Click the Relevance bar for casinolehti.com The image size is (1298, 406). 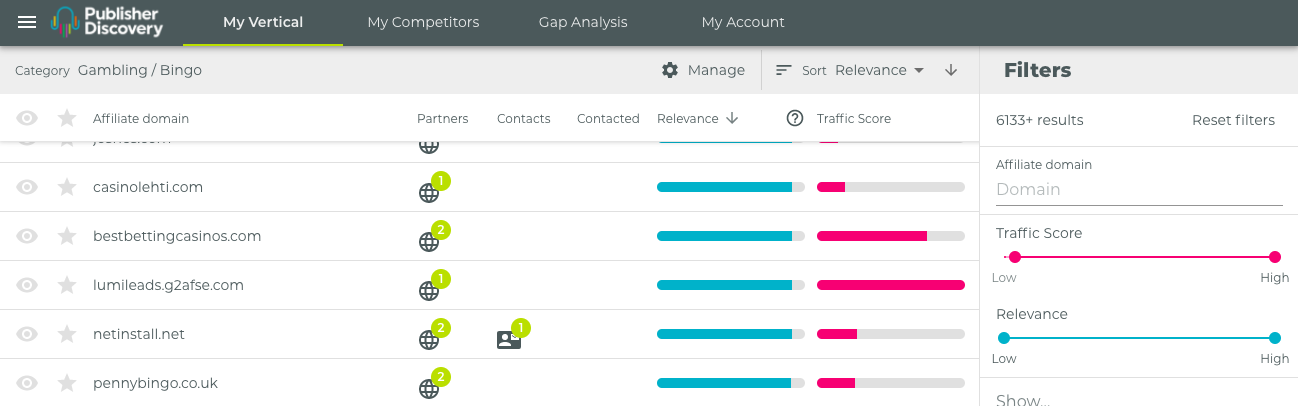point(731,187)
